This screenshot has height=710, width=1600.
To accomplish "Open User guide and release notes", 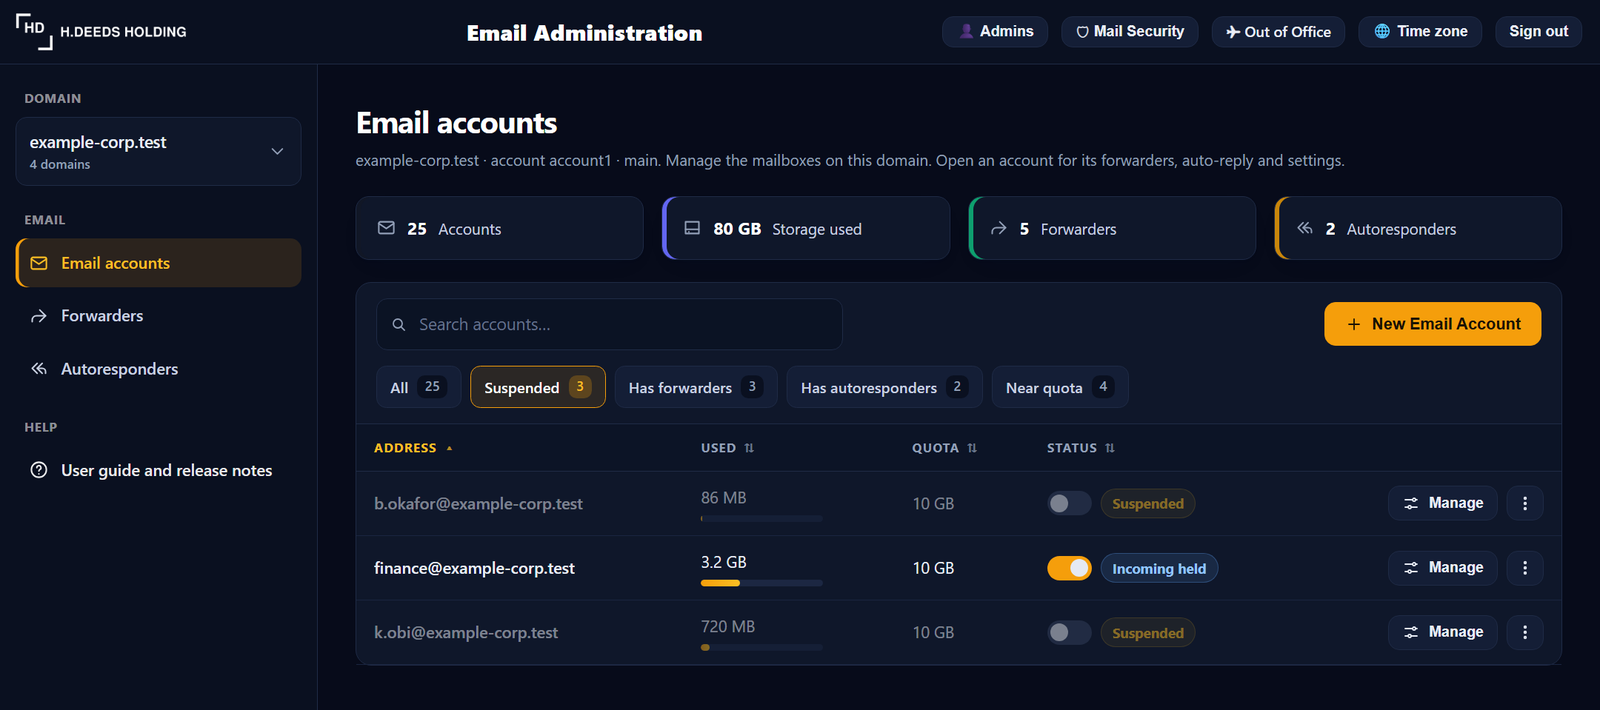I will (158, 470).
